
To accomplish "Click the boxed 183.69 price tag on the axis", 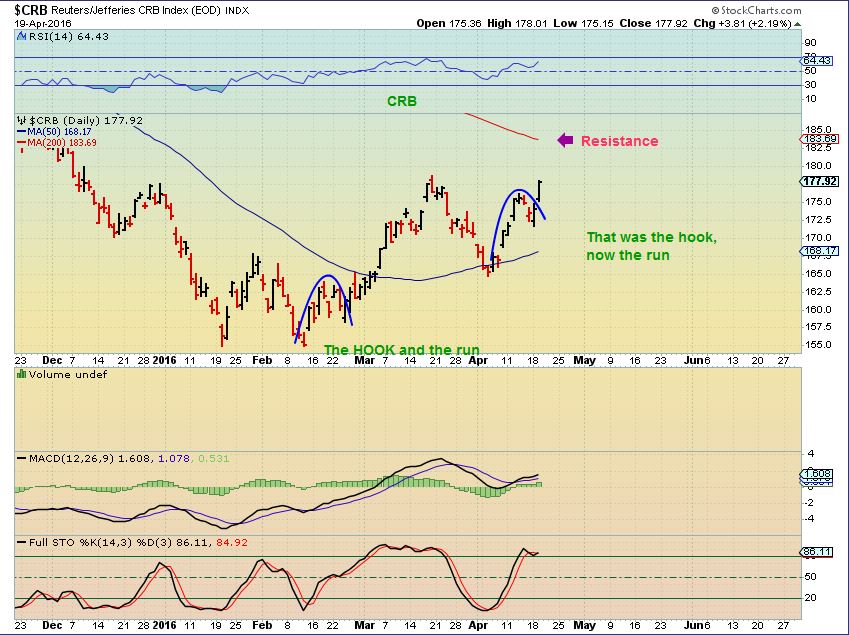I will point(821,139).
